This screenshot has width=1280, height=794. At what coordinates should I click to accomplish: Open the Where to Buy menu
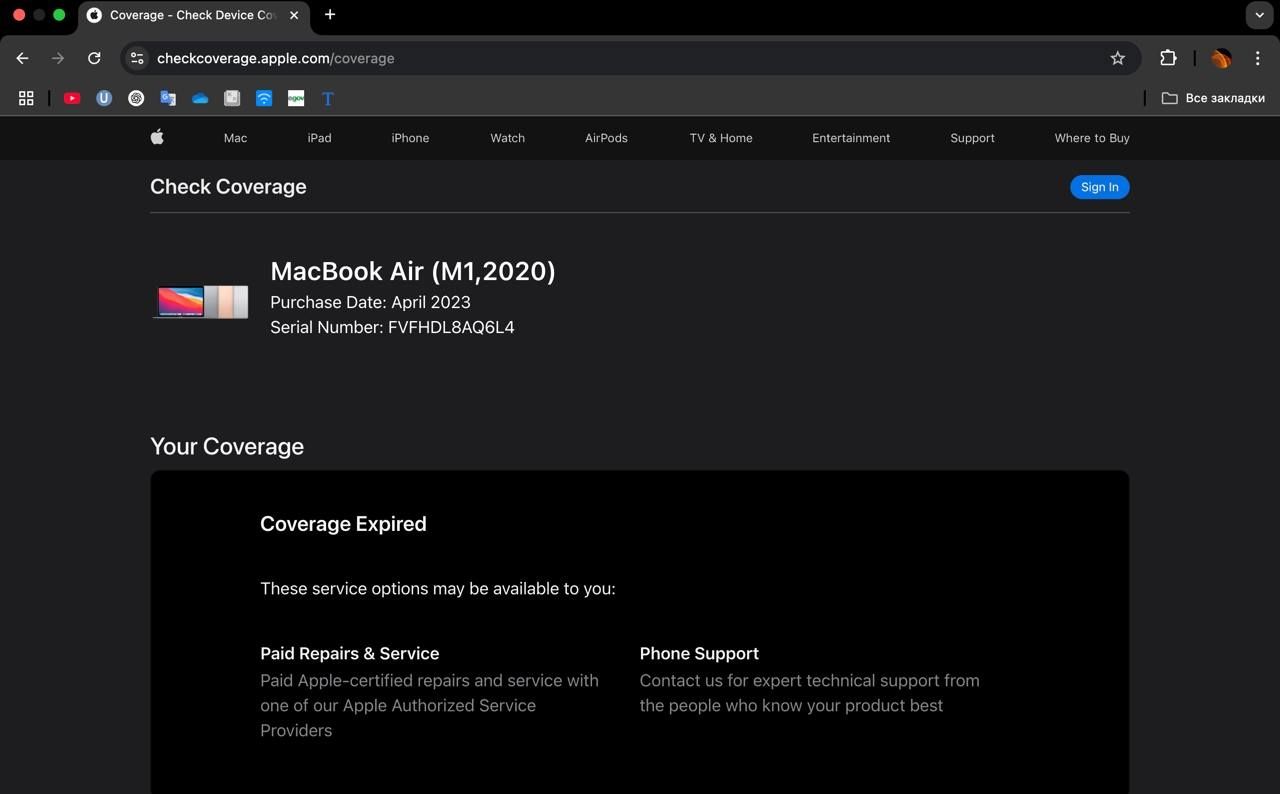1092,138
